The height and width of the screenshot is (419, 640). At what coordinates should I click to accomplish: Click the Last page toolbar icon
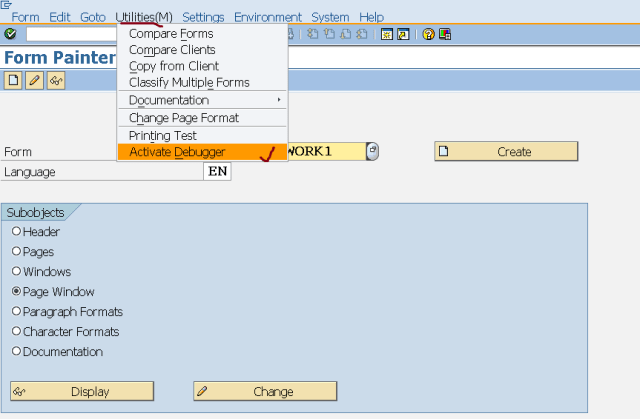pyautogui.click(x=362, y=34)
